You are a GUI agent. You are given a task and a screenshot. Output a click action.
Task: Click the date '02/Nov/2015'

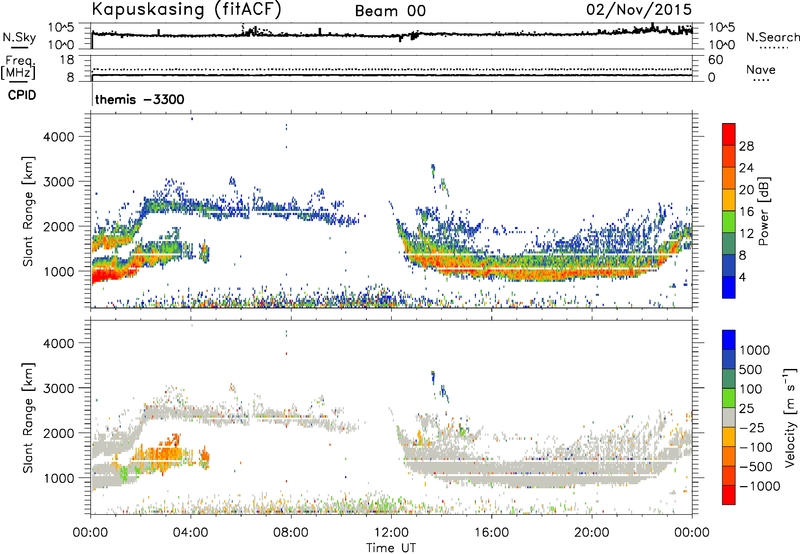pyautogui.click(x=639, y=9)
